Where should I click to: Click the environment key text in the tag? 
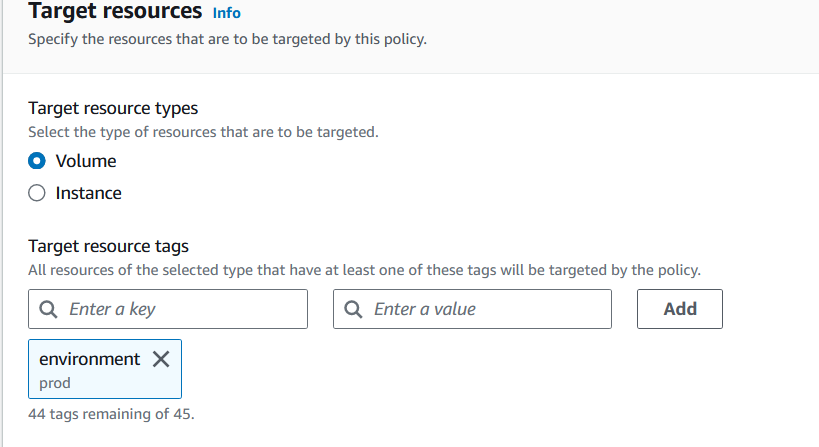point(89,359)
